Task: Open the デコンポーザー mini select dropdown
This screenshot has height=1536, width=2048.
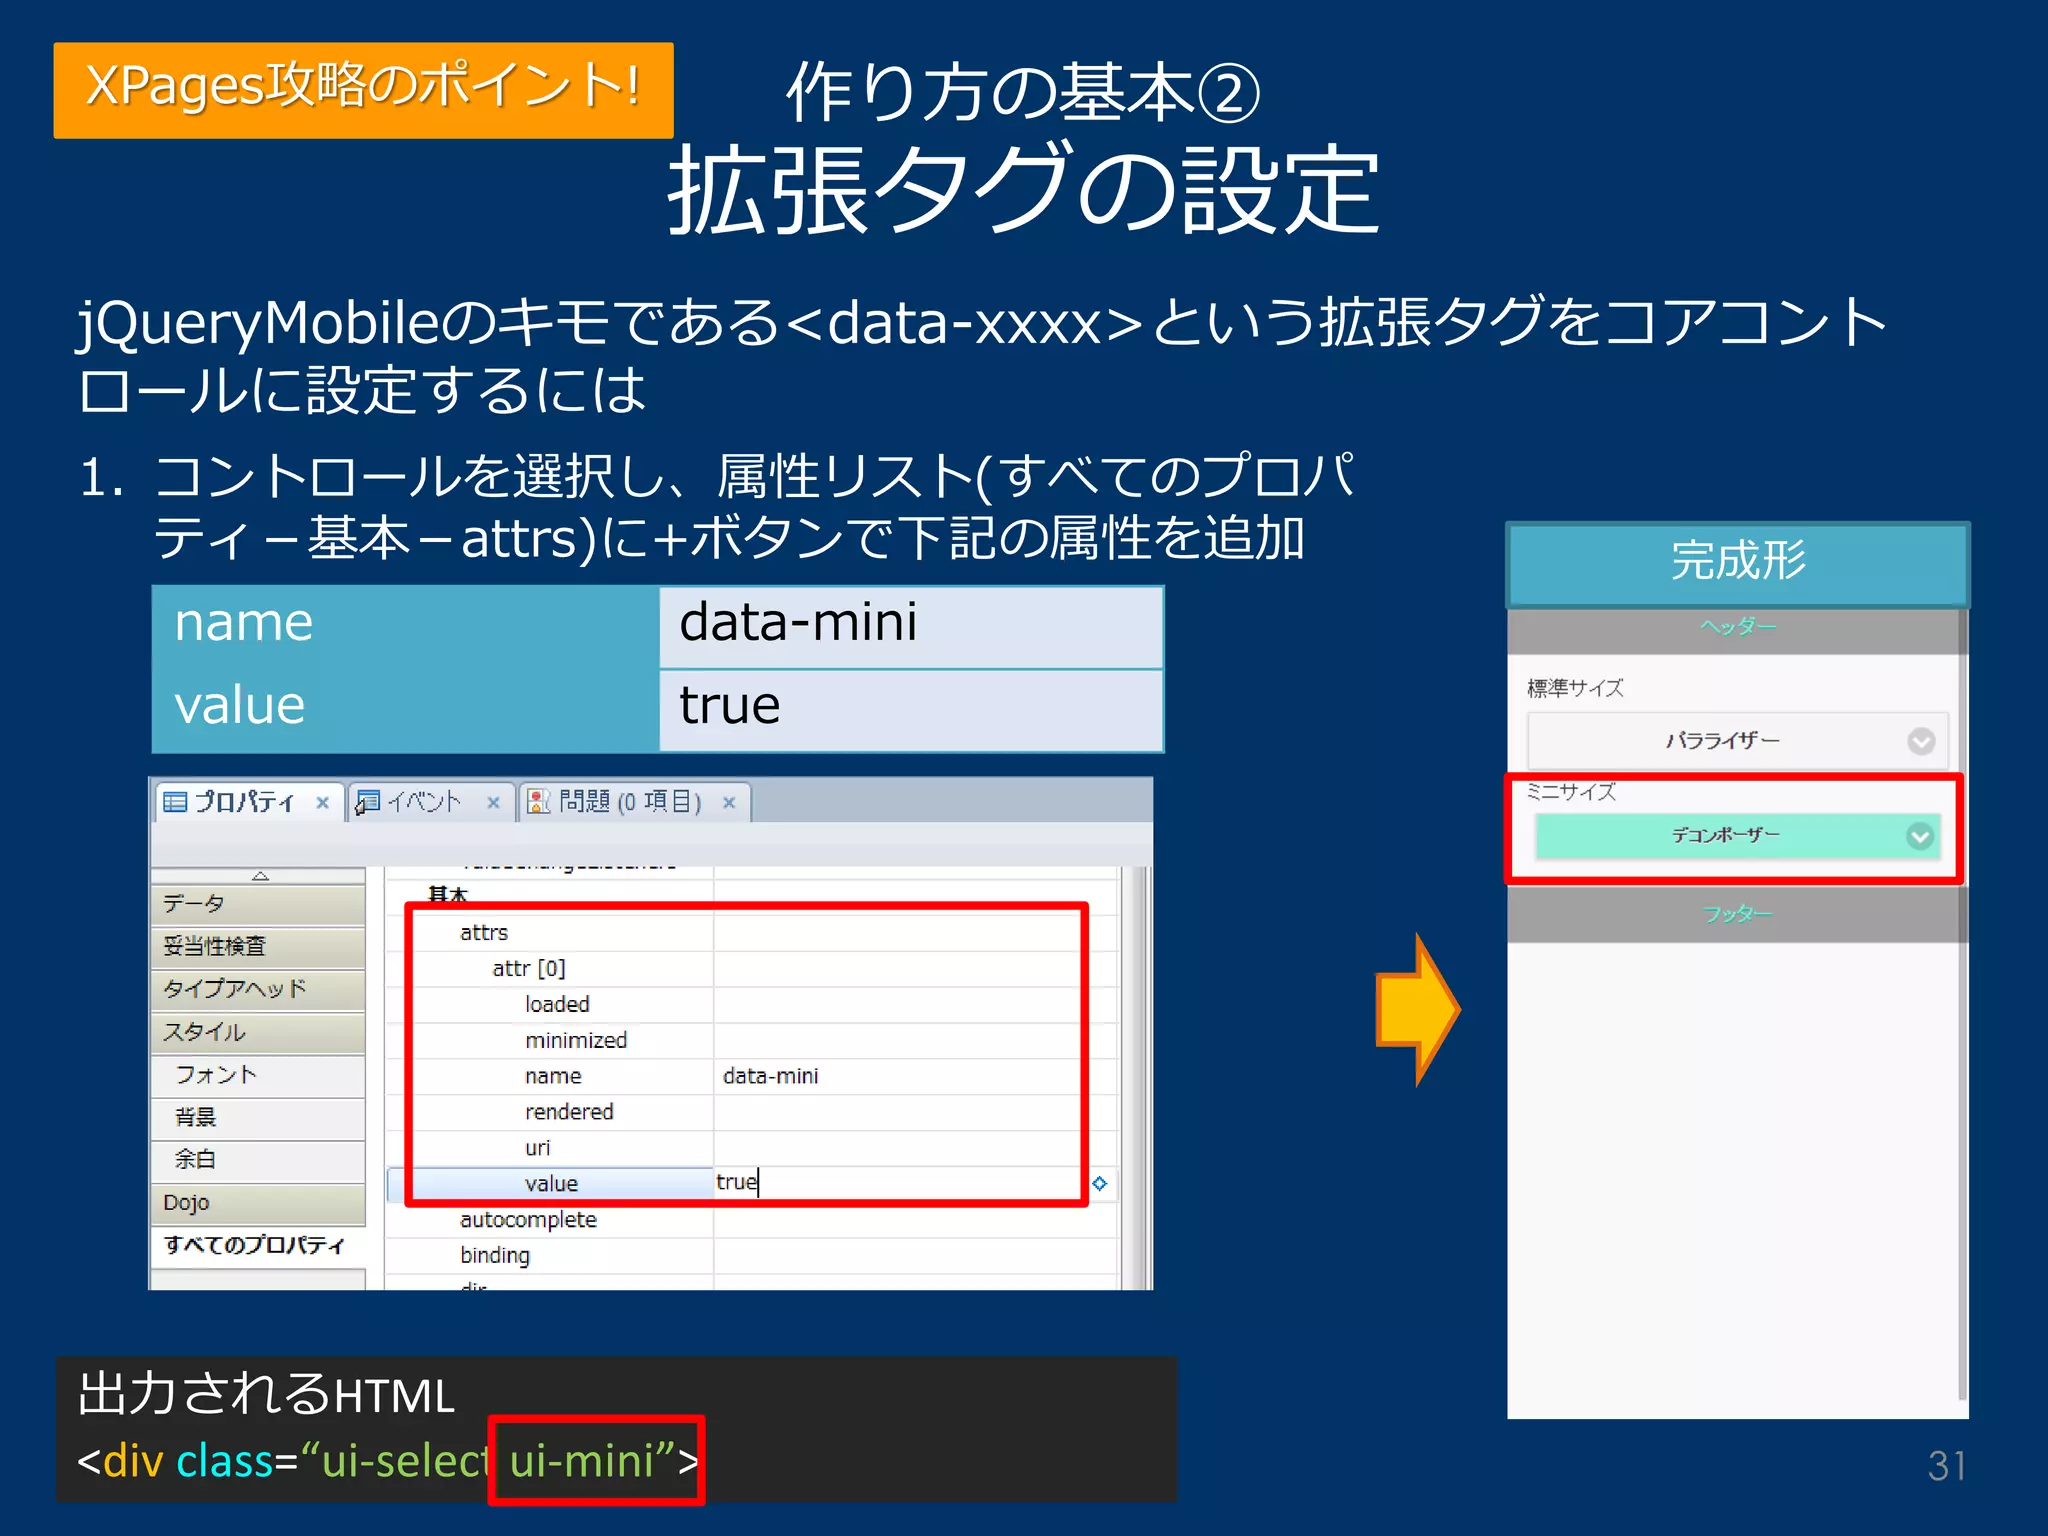Action: tap(1738, 836)
